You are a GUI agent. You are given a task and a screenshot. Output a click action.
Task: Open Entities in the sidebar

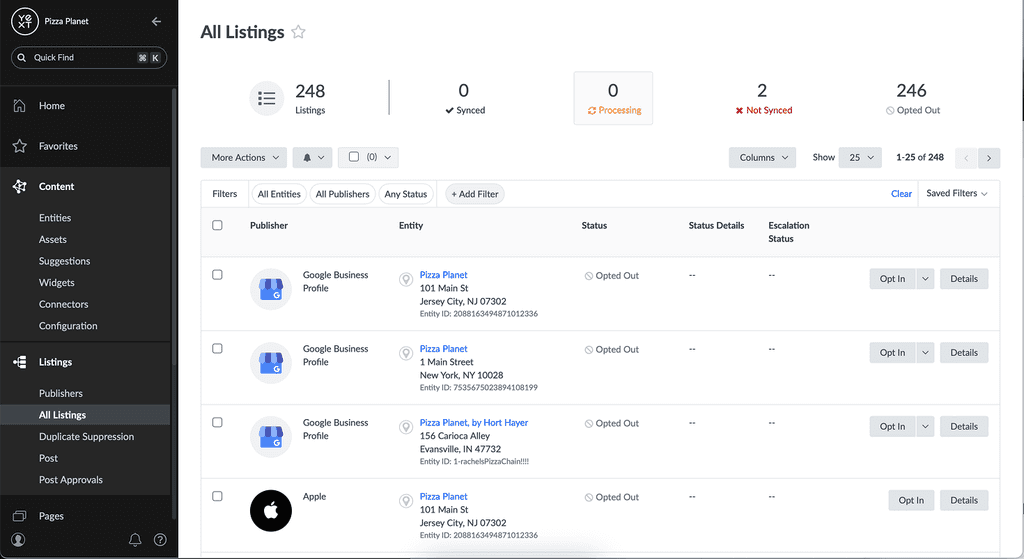pyautogui.click(x=55, y=217)
